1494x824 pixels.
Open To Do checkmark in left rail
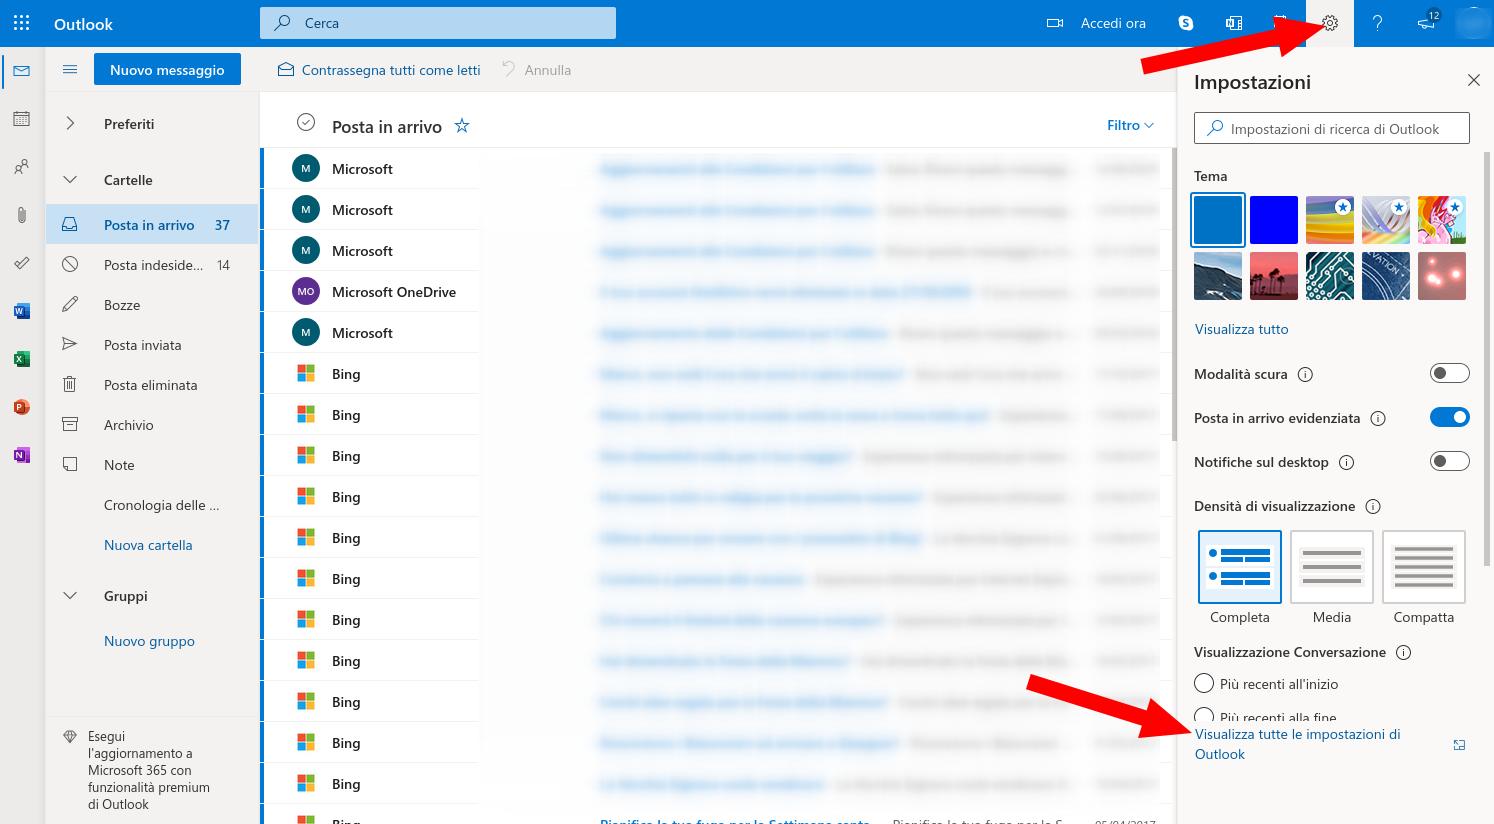(22, 263)
